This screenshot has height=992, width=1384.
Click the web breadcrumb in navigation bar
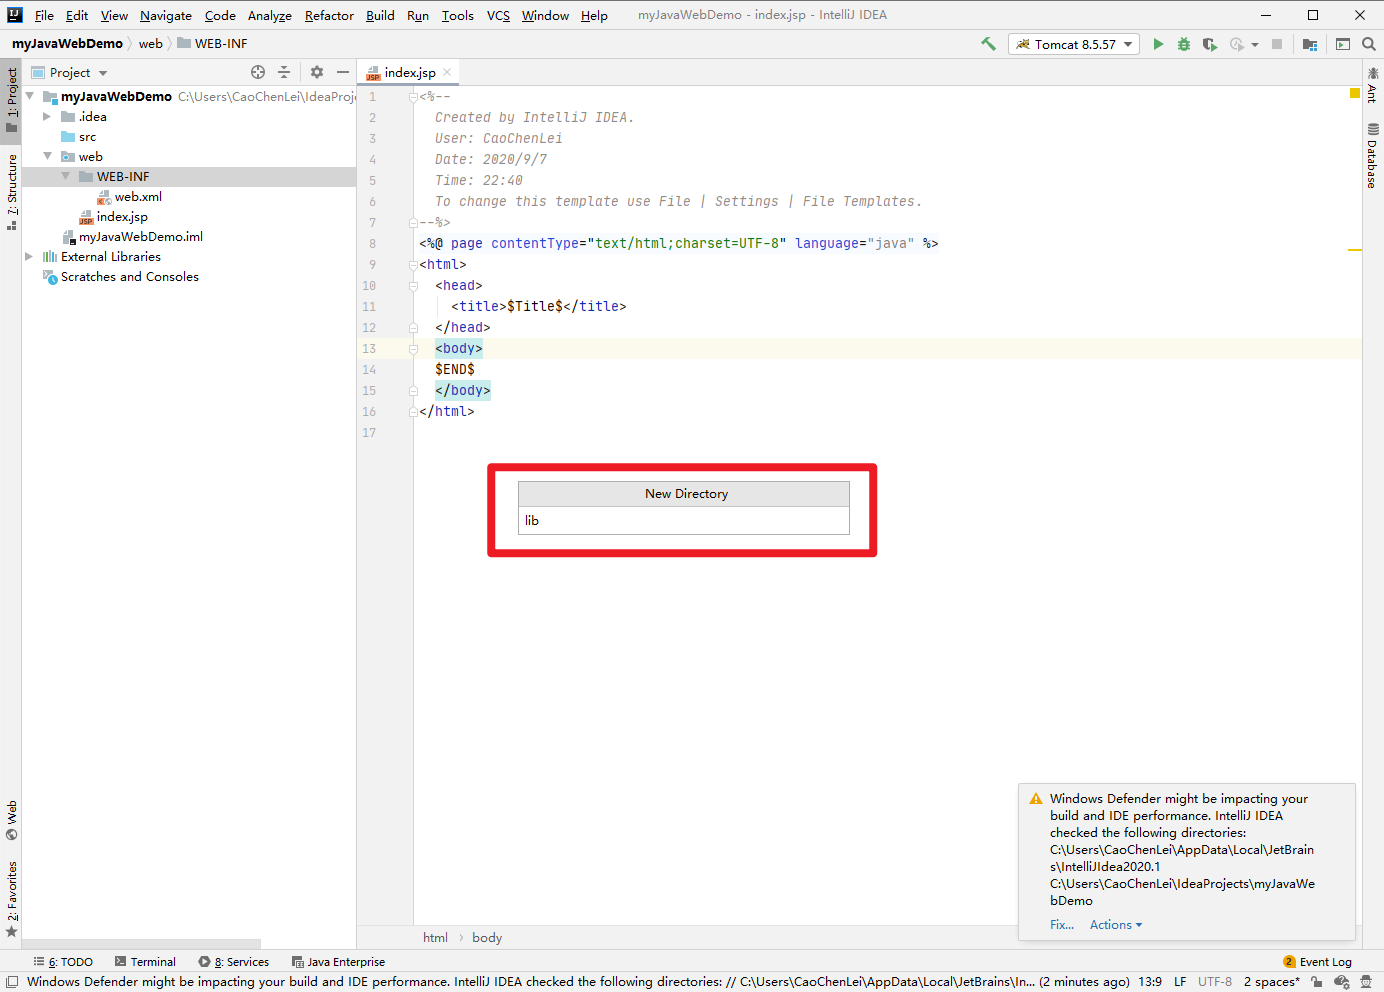pyautogui.click(x=150, y=44)
